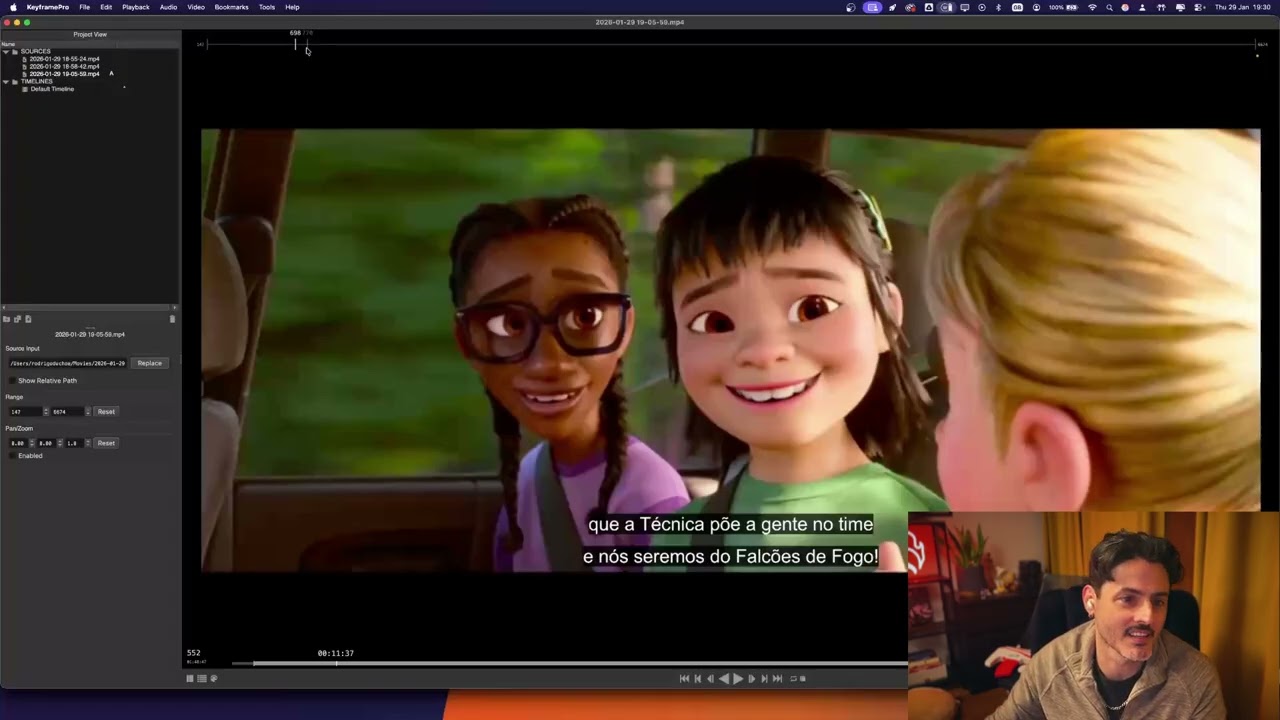Select source 2026-01-29 19-05-59.mp4

pyautogui.click(x=64, y=74)
